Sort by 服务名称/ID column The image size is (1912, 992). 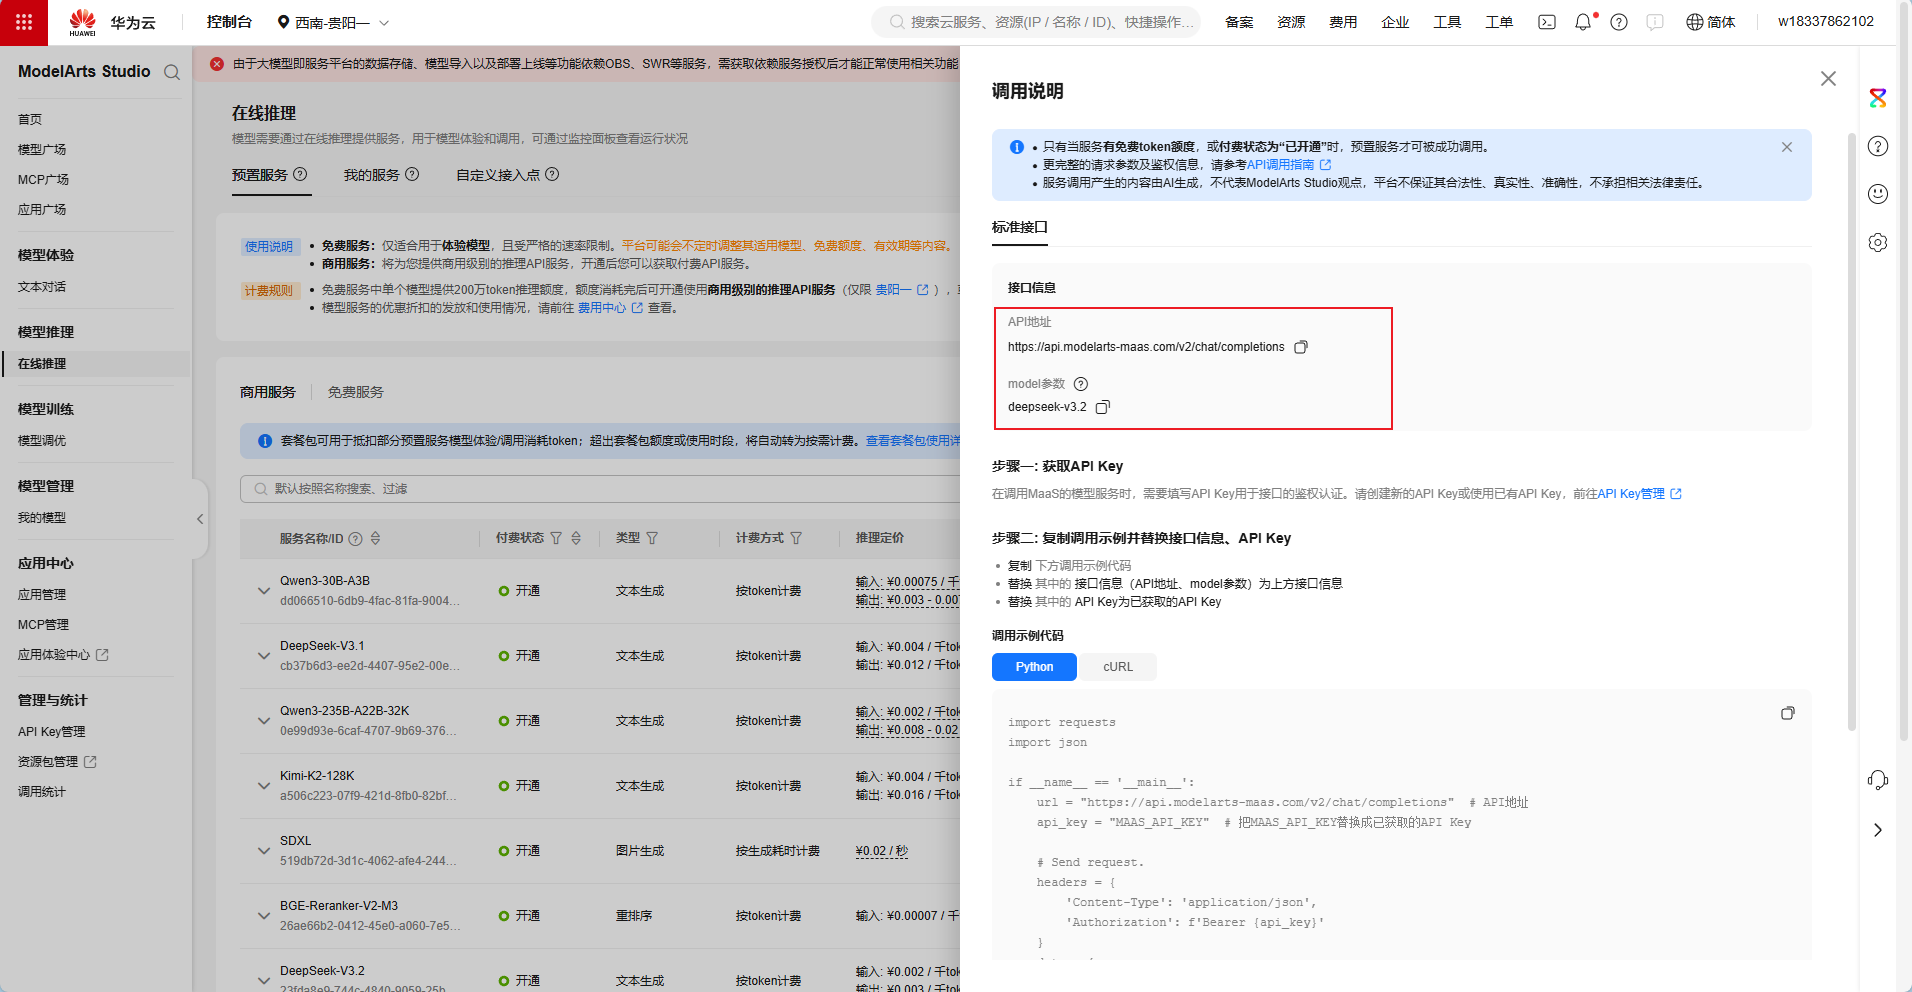376,538
